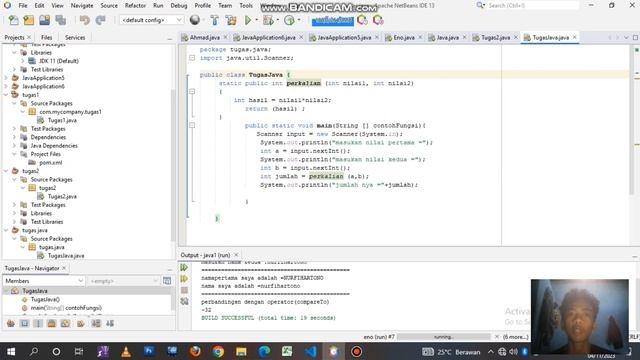Expand the JavaApplication5 project node
The height and width of the screenshot is (360, 640).
[6, 78]
